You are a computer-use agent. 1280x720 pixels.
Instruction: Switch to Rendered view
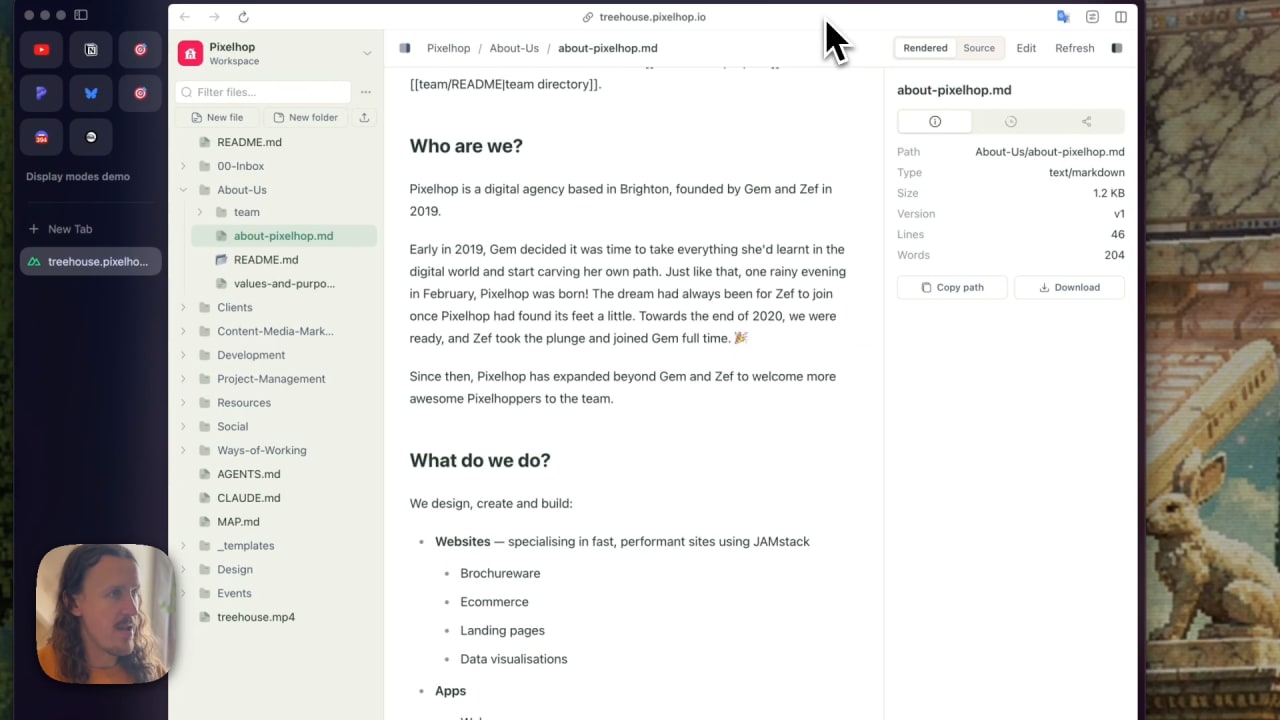point(925,48)
